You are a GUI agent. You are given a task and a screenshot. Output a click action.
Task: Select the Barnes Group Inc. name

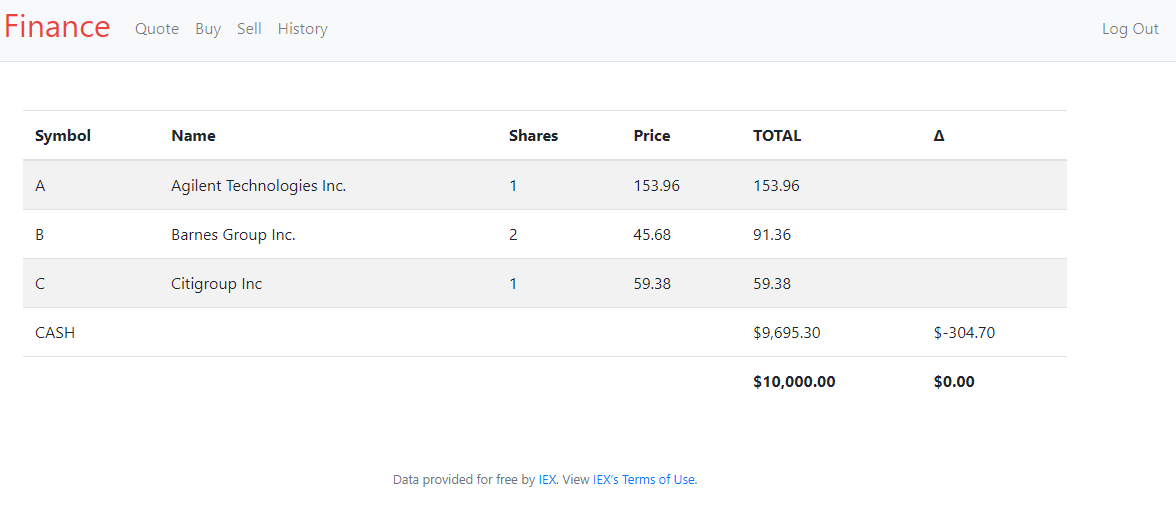(233, 235)
